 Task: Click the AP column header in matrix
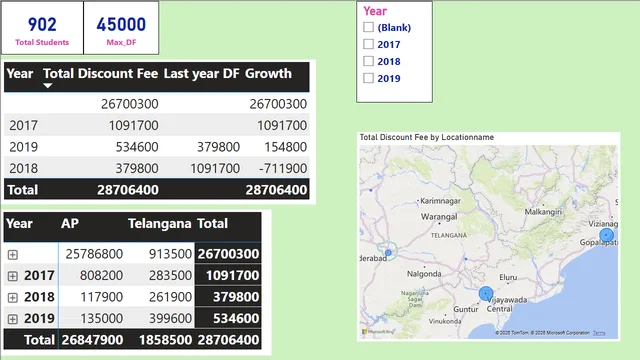[70, 223]
